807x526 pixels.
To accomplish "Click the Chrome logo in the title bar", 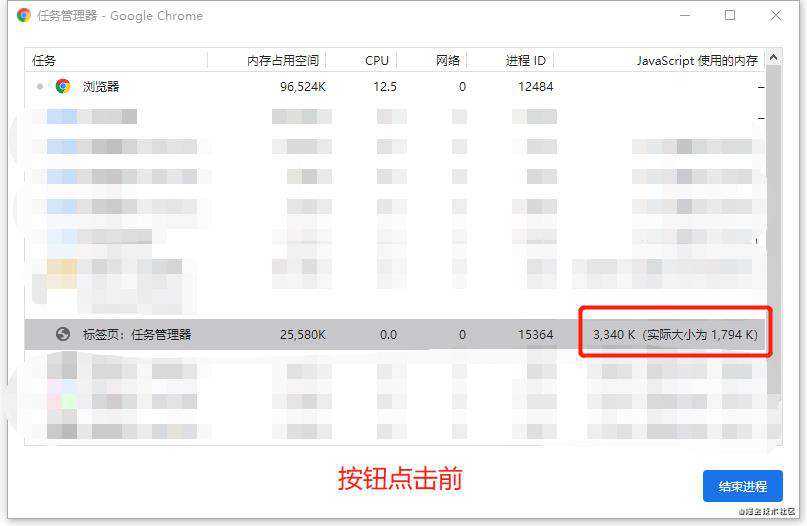I will click(x=24, y=15).
